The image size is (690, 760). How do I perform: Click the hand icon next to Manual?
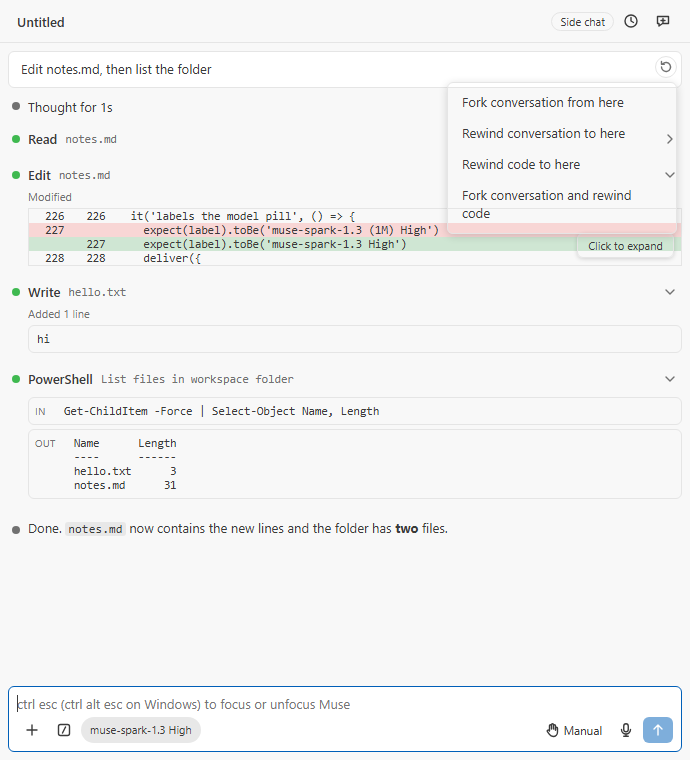click(552, 730)
